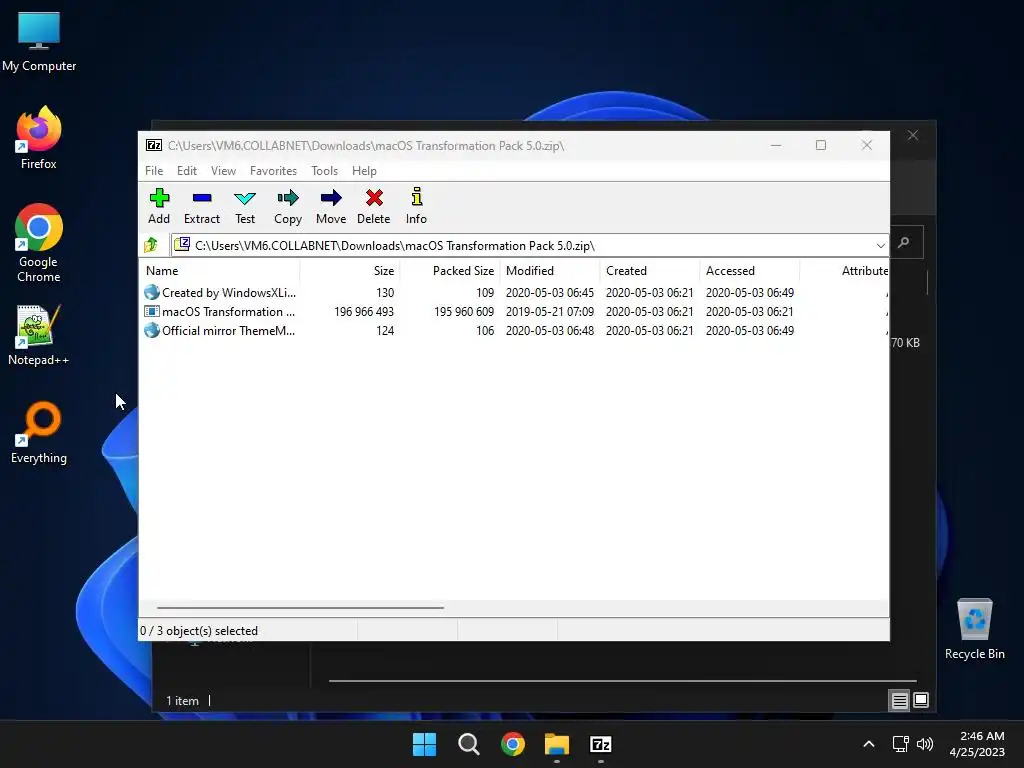Click modified date 2019-05-21 07:09
Image resolution: width=1024 pixels, height=768 pixels.
point(550,312)
